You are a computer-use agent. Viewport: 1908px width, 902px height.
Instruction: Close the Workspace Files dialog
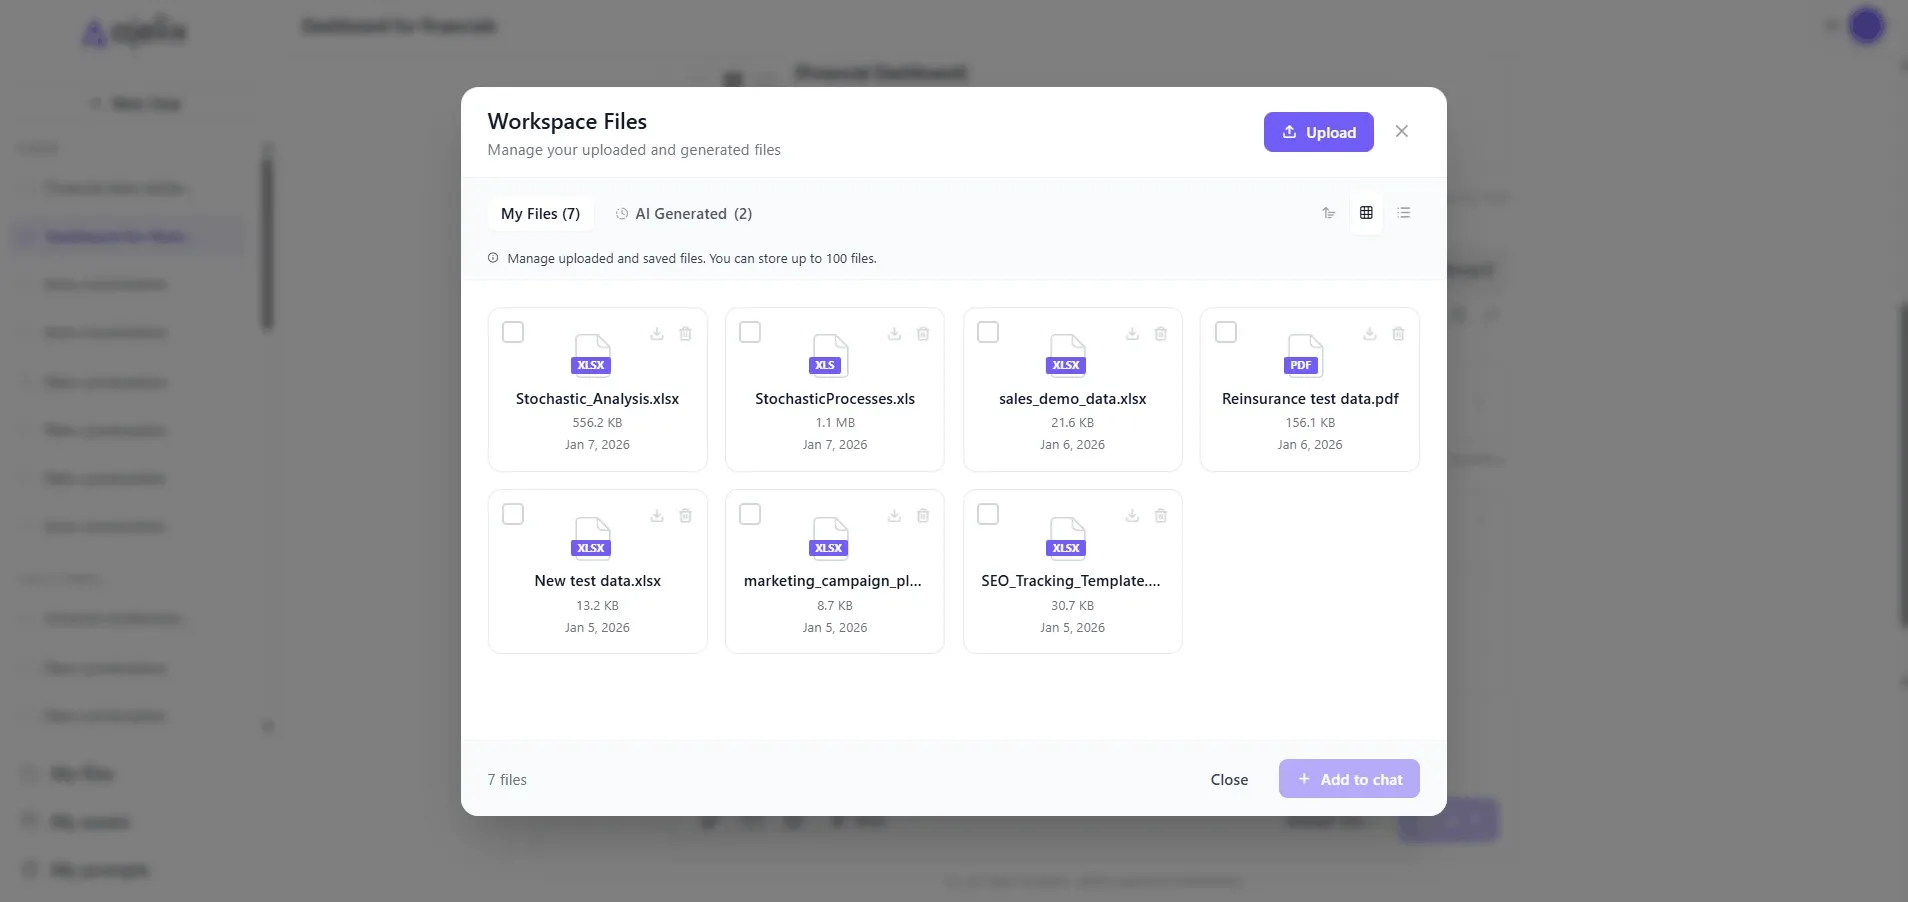coord(1402,131)
